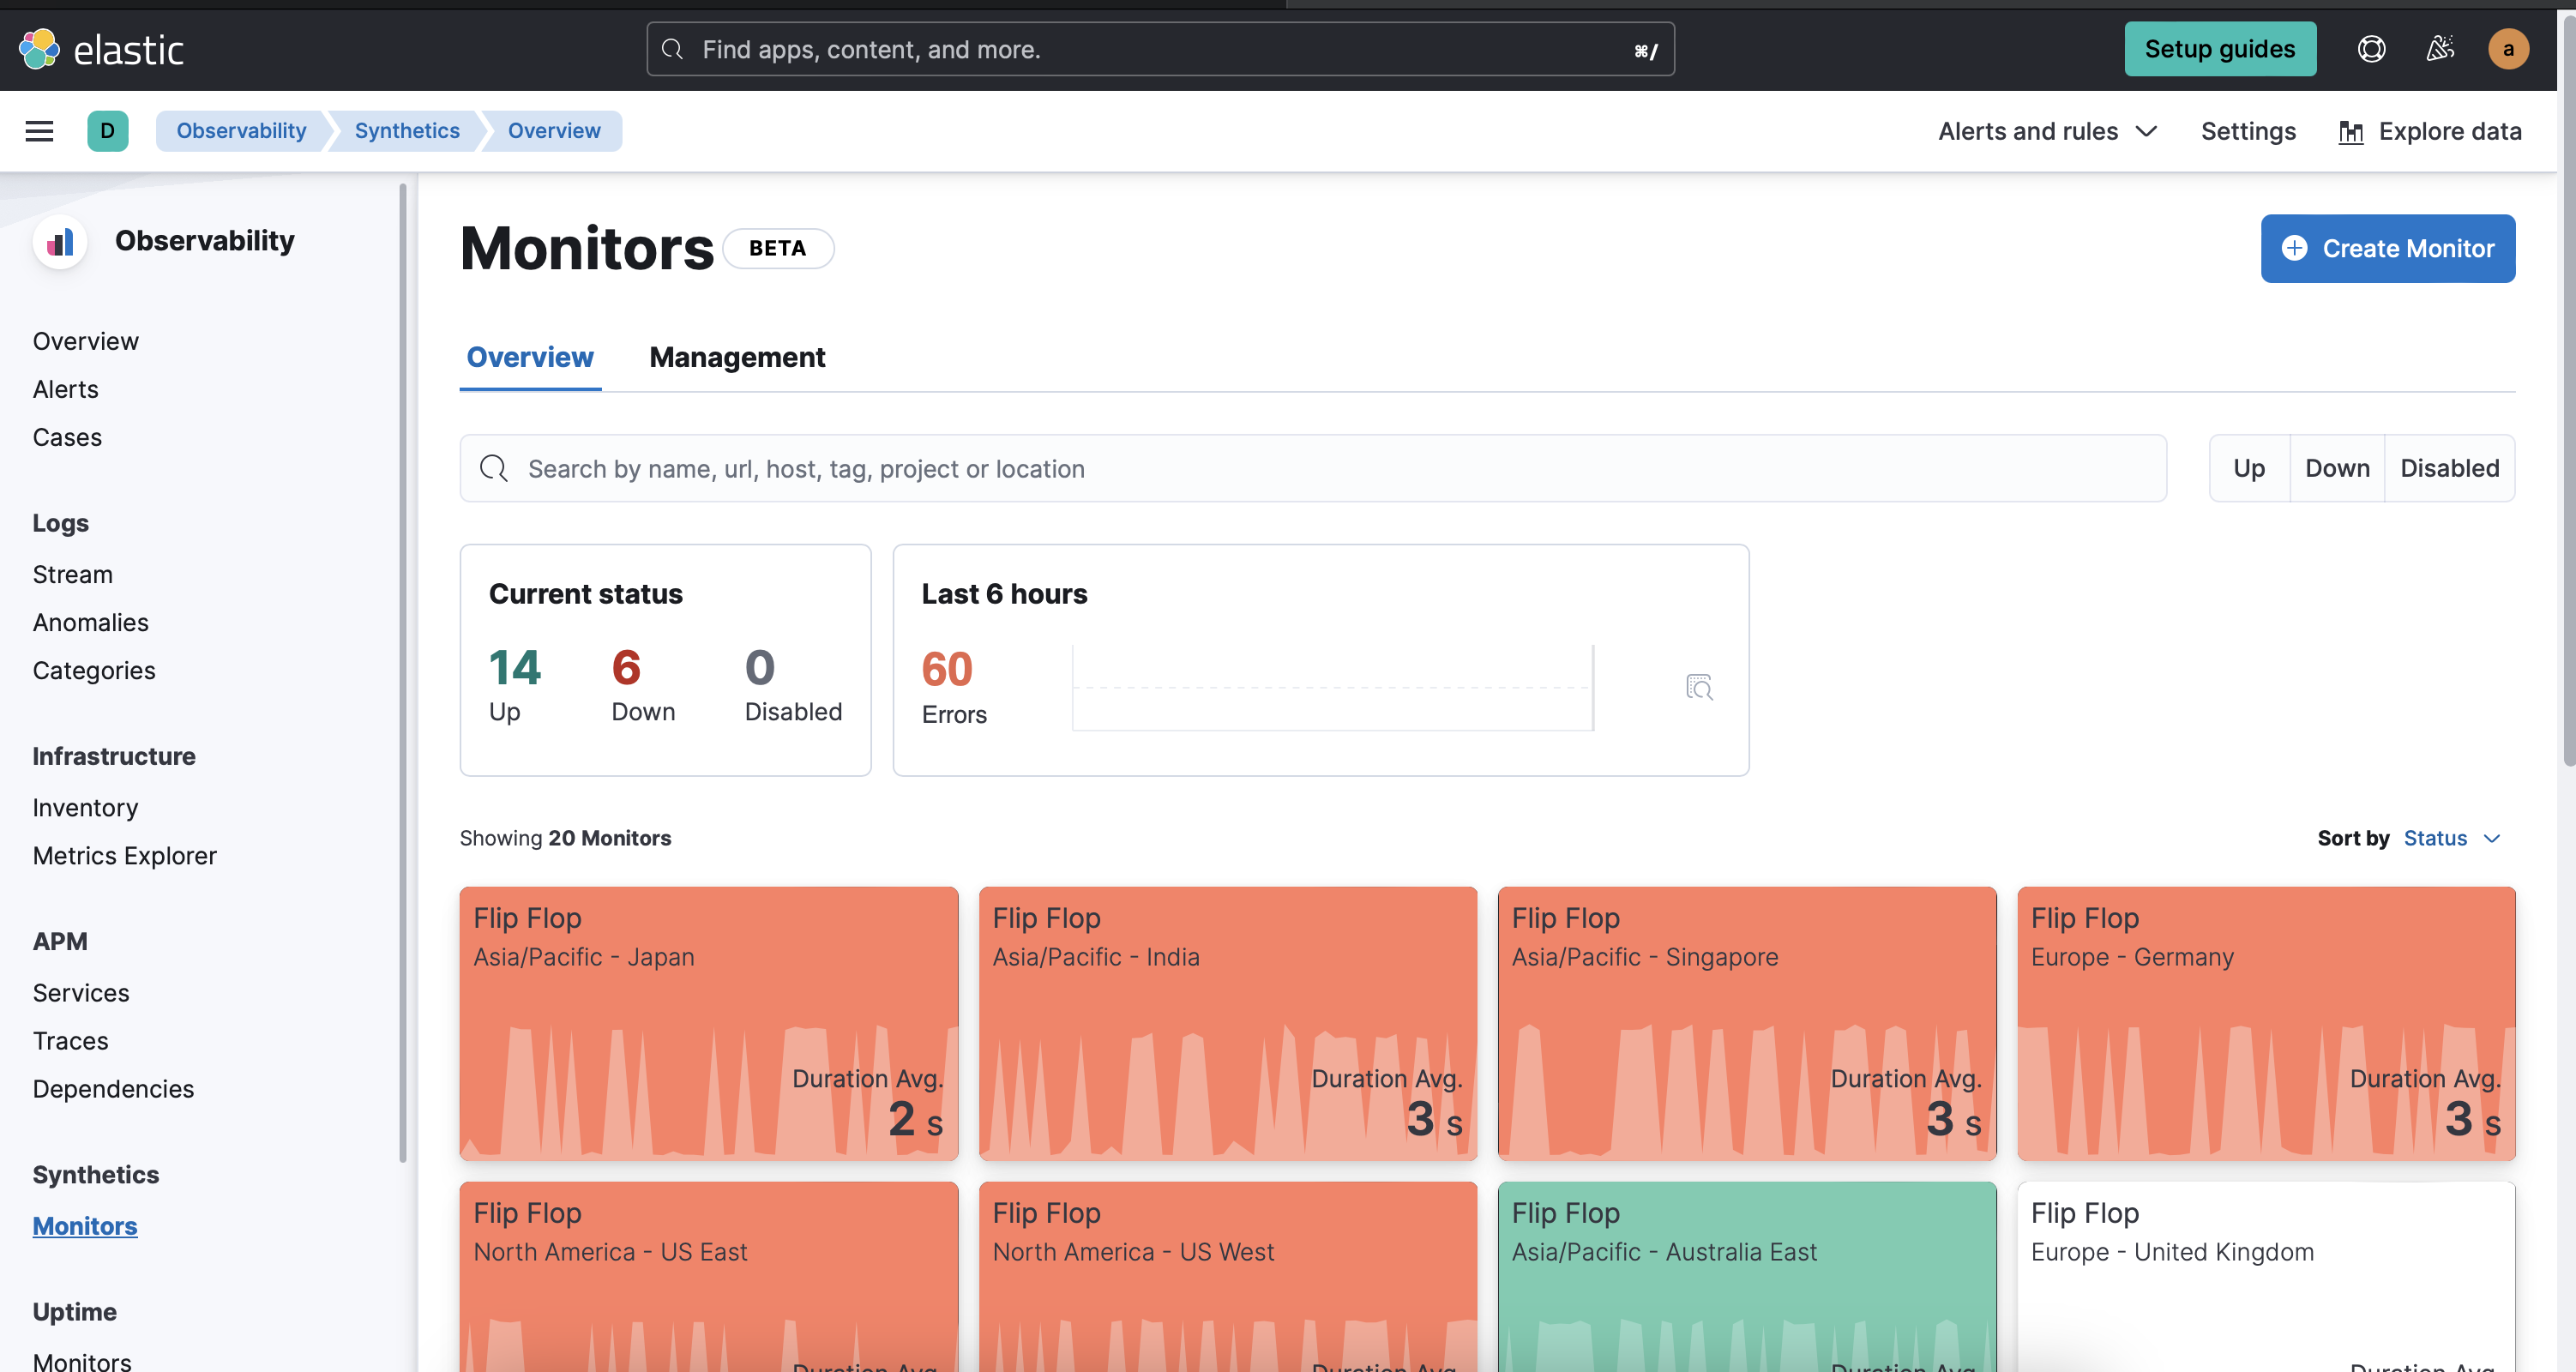Toggle the Disabled status filter
This screenshot has height=1372, width=2576.
click(2449, 468)
